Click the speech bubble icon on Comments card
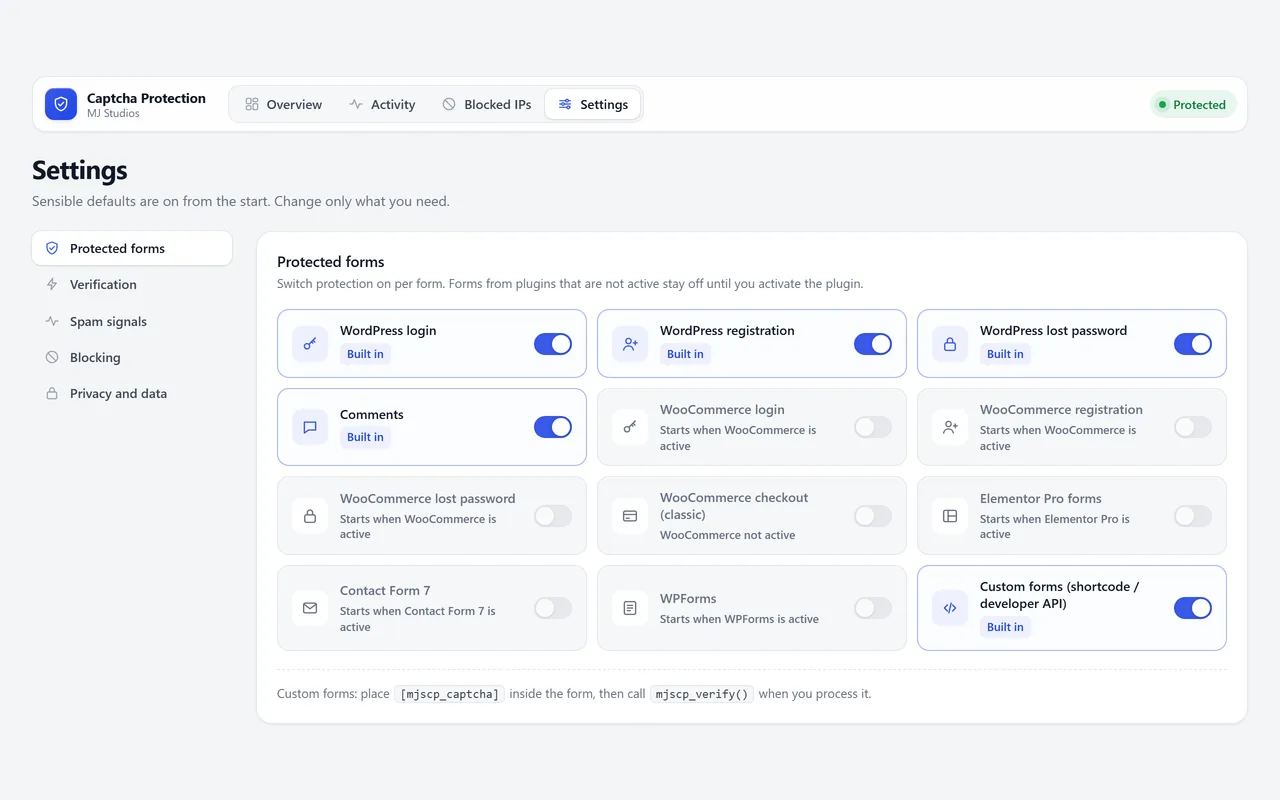 point(310,427)
